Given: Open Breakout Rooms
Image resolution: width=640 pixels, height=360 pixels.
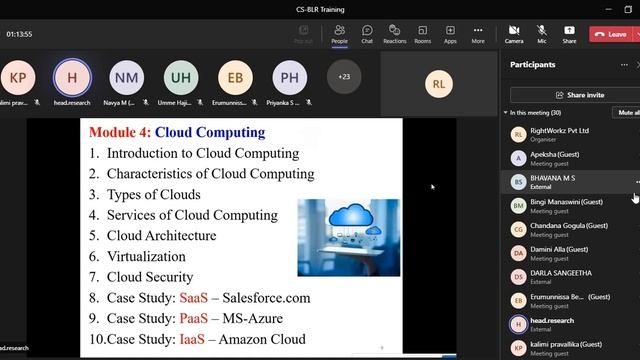Looking at the screenshot, I should [x=422, y=34].
